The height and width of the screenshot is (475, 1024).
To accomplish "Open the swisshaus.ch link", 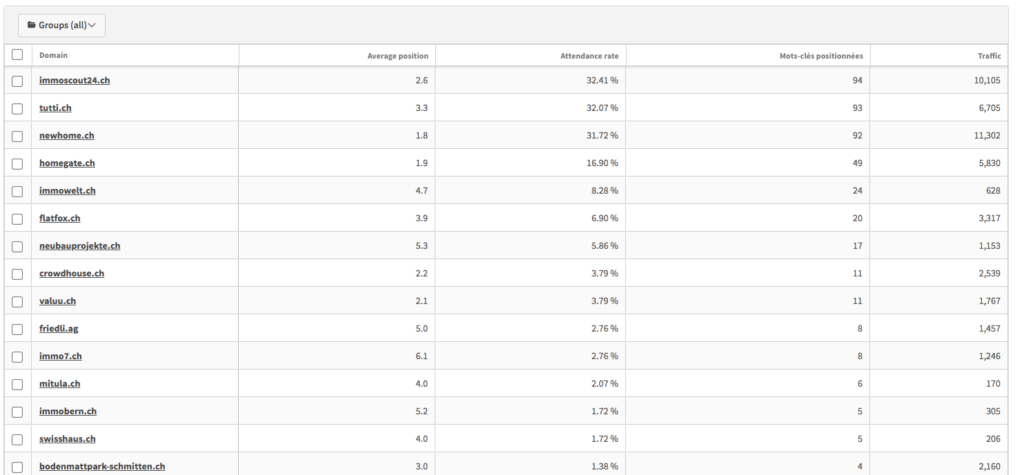I will point(67,438).
